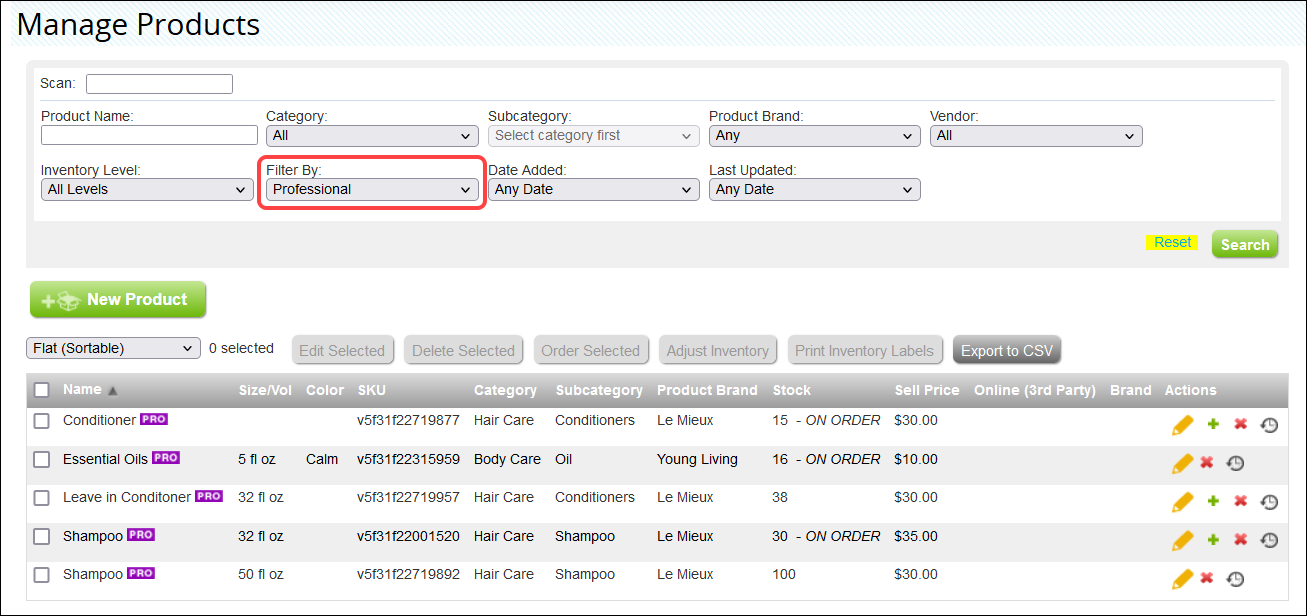Edit the Conditioner product with pencil icon
This screenshot has height=616, width=1307.
(x=1183, y=425)
